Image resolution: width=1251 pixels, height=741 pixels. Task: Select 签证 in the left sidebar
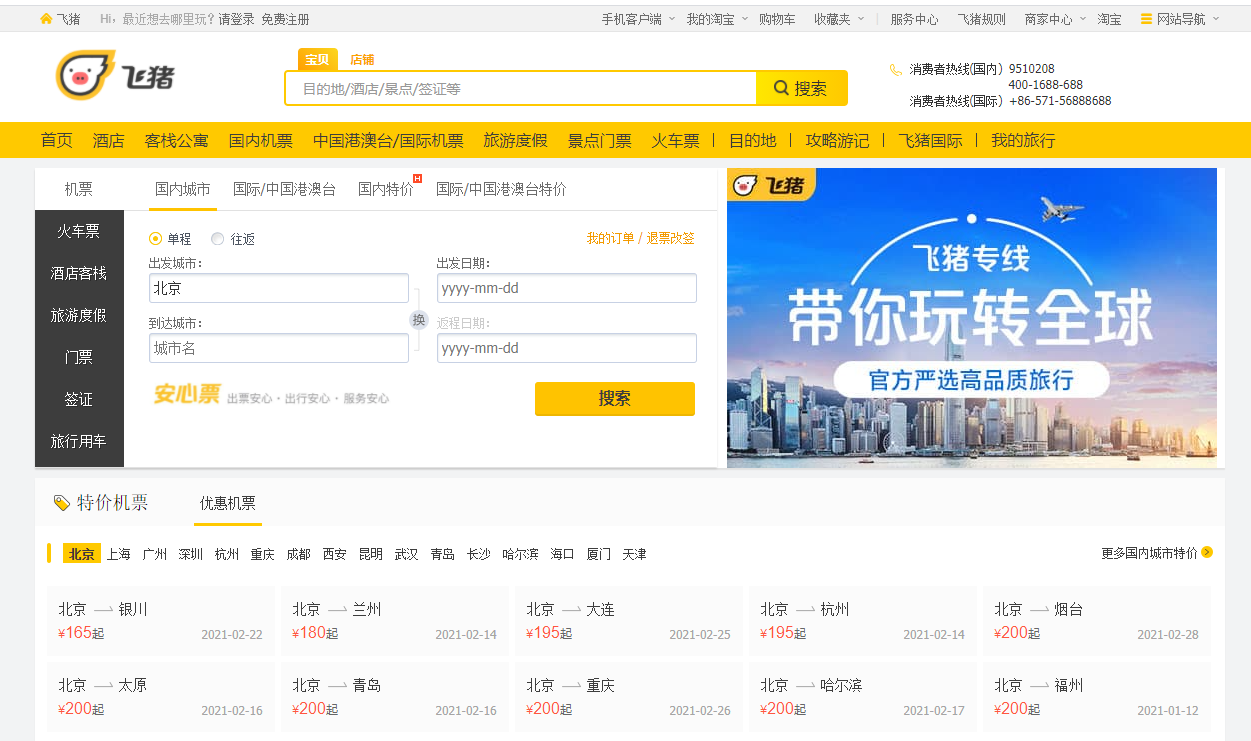(x=79, y=399)
